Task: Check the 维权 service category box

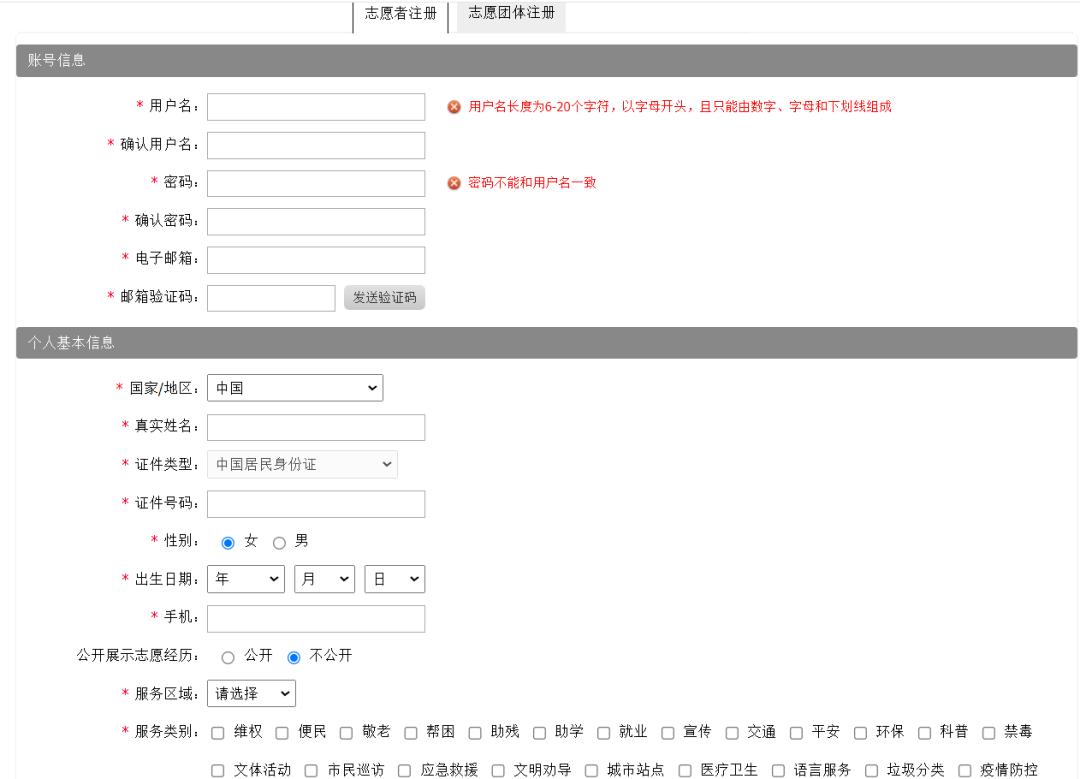Action: [218, 732]
